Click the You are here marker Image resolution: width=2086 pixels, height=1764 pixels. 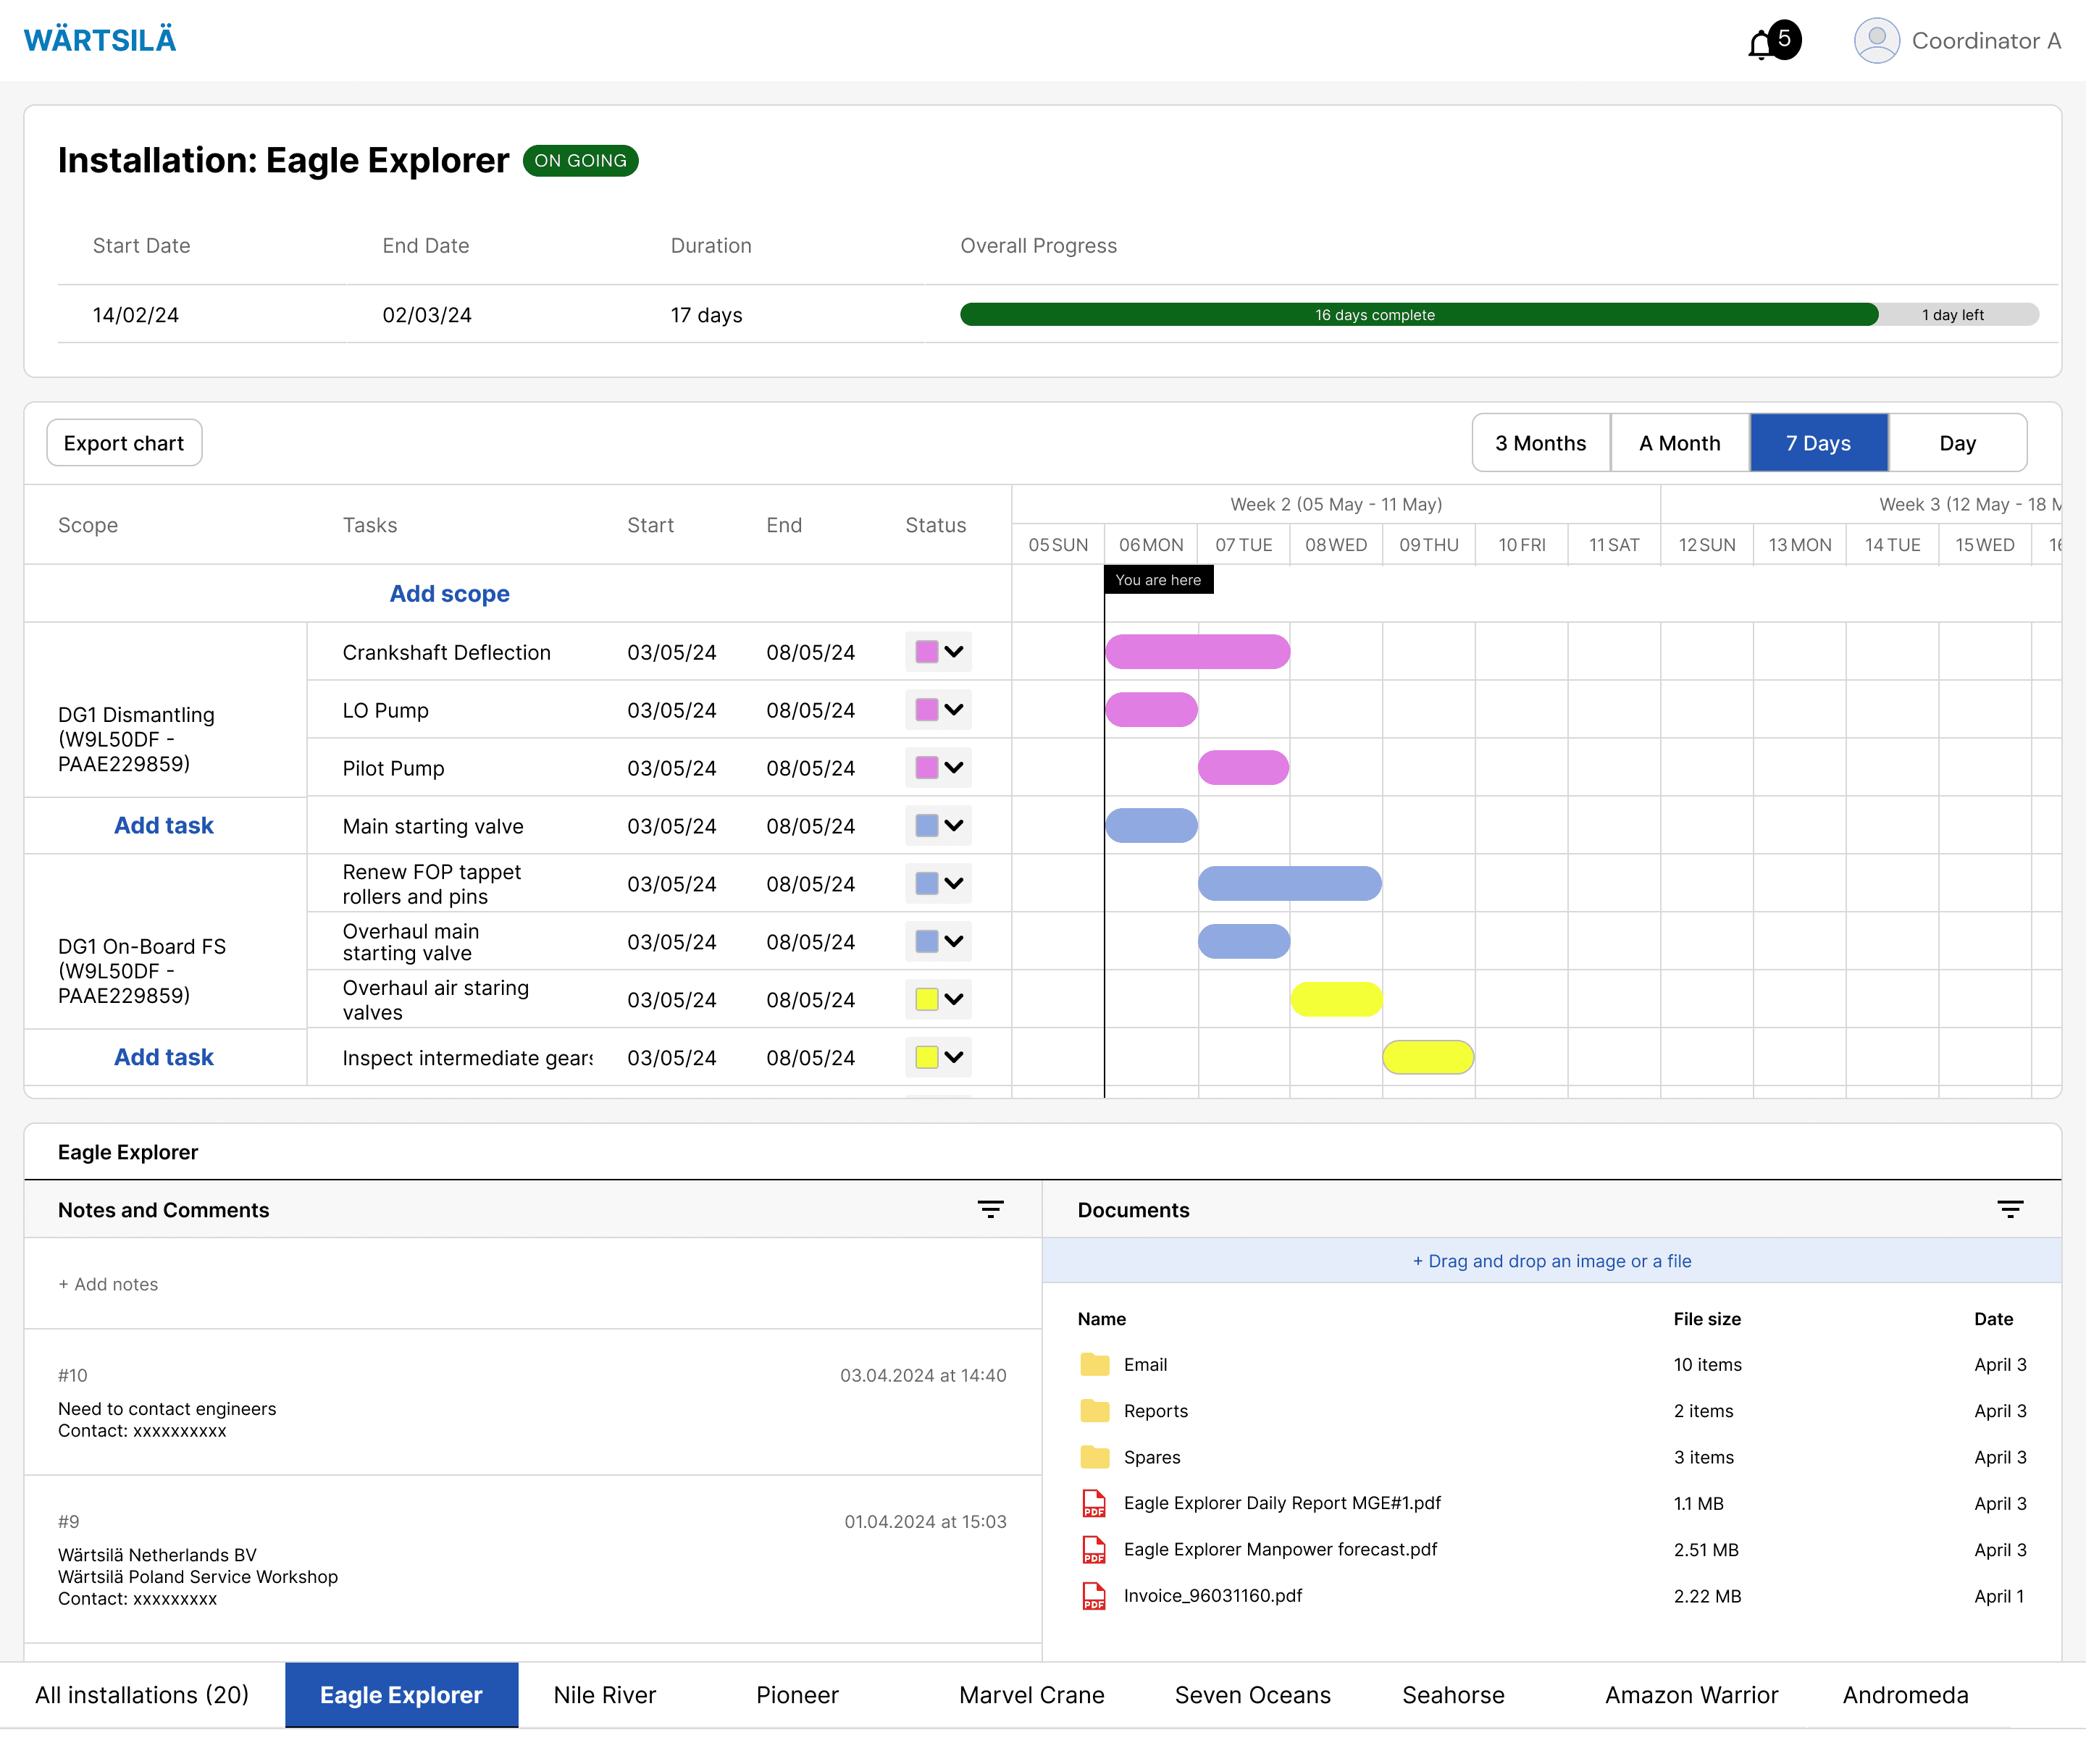pos(1159,580)
